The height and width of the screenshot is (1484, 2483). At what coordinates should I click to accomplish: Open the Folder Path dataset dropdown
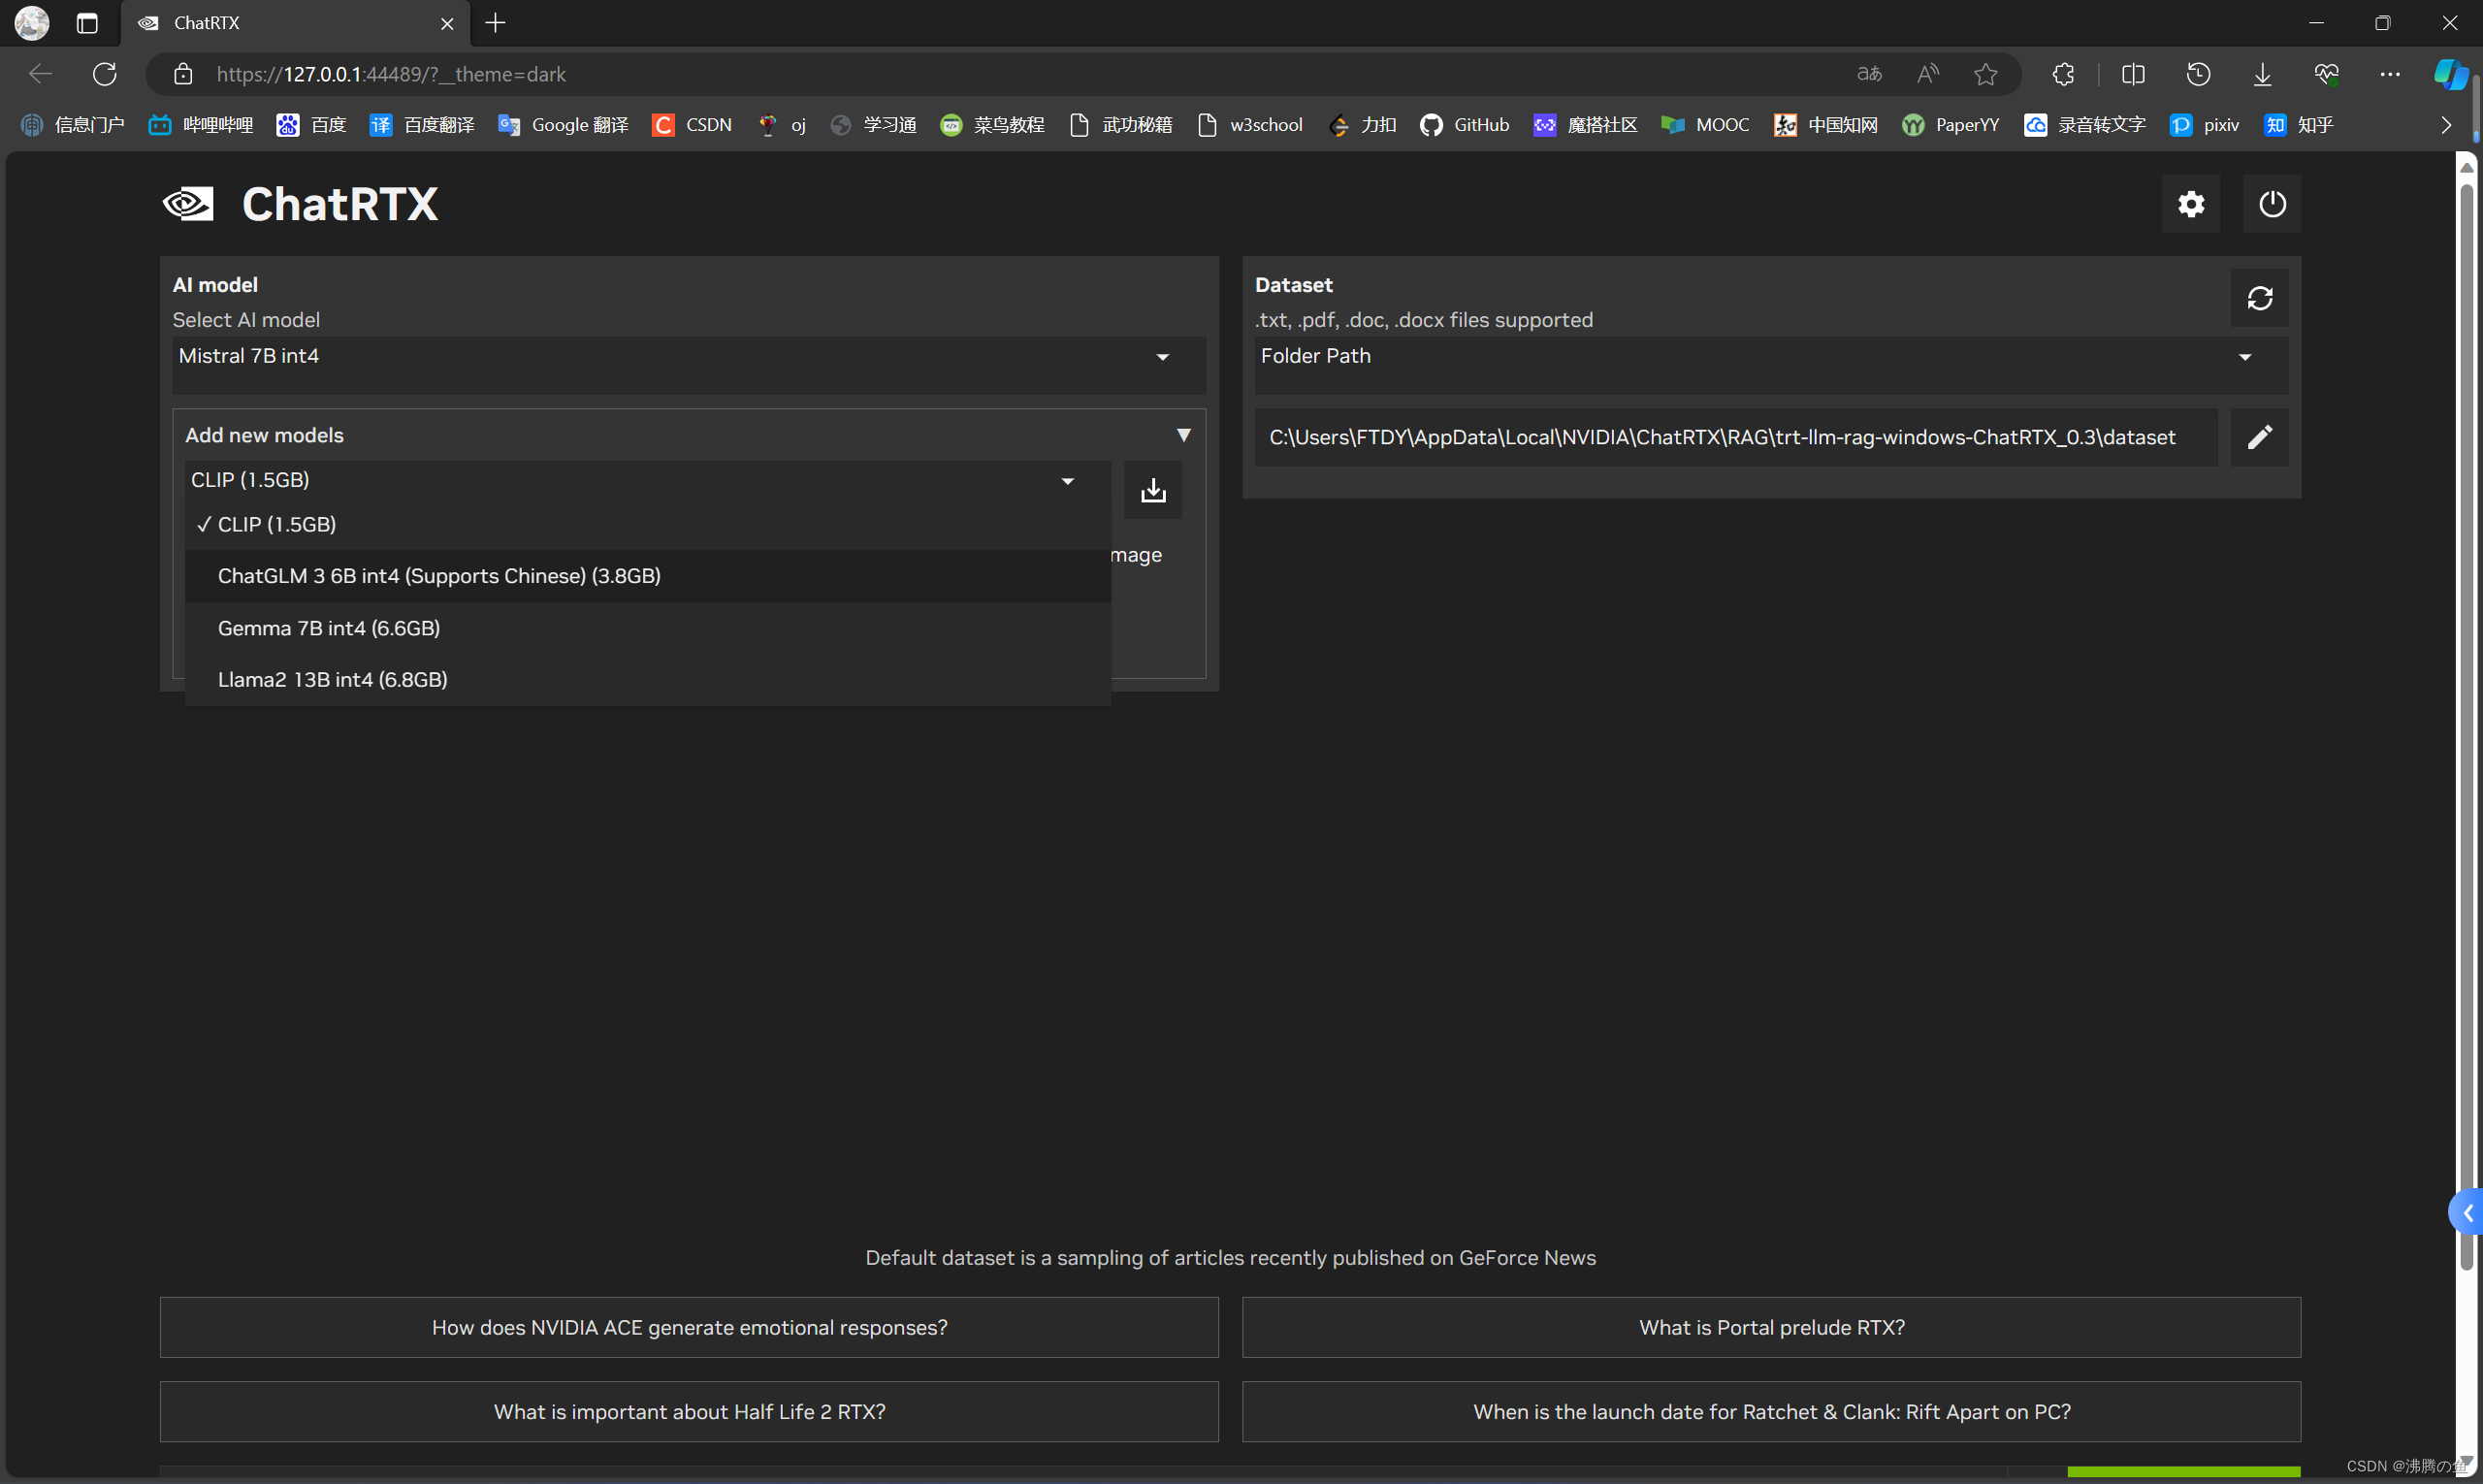[x=1770, y=357]
